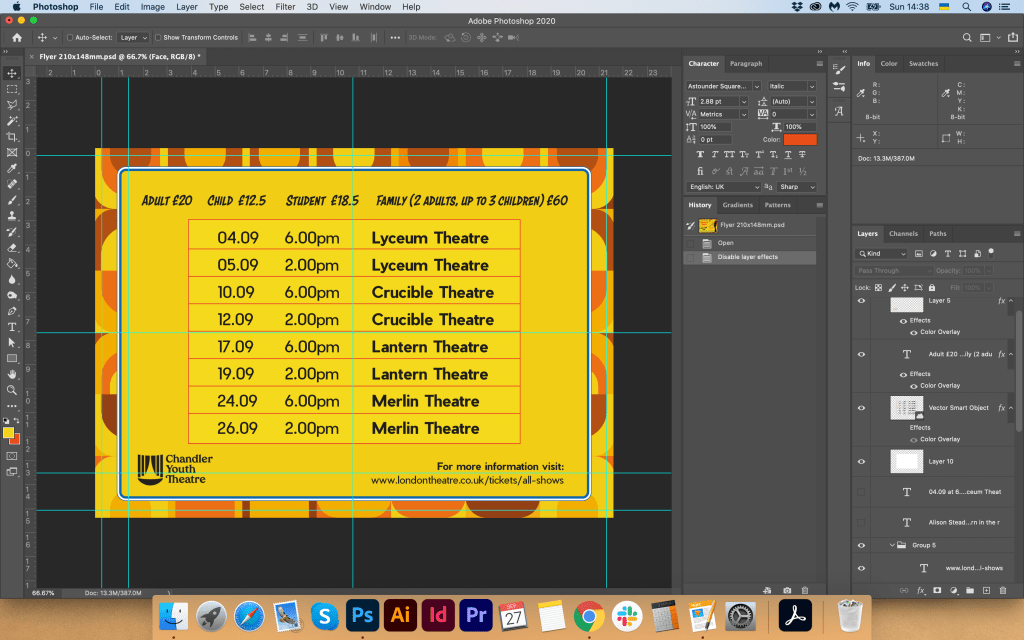
Task: Select the Horizontal Type tool
Action: [x=12, y=327]
